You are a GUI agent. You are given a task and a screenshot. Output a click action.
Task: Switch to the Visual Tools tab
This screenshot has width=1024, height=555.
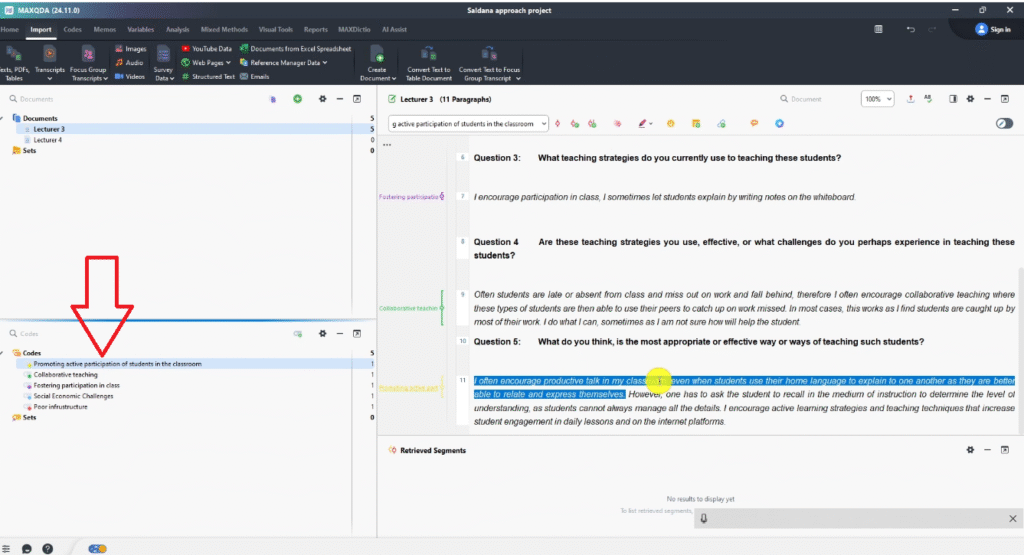275,30
